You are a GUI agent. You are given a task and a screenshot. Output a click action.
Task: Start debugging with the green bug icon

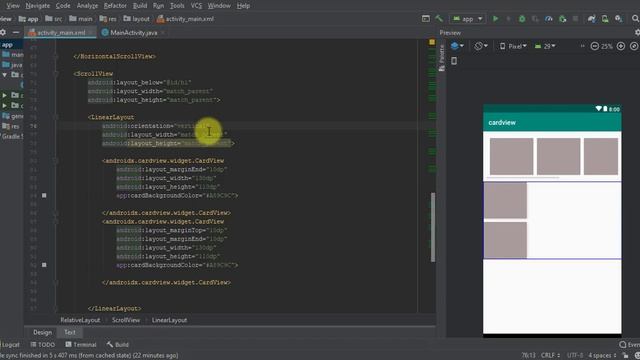click(522, 19)
